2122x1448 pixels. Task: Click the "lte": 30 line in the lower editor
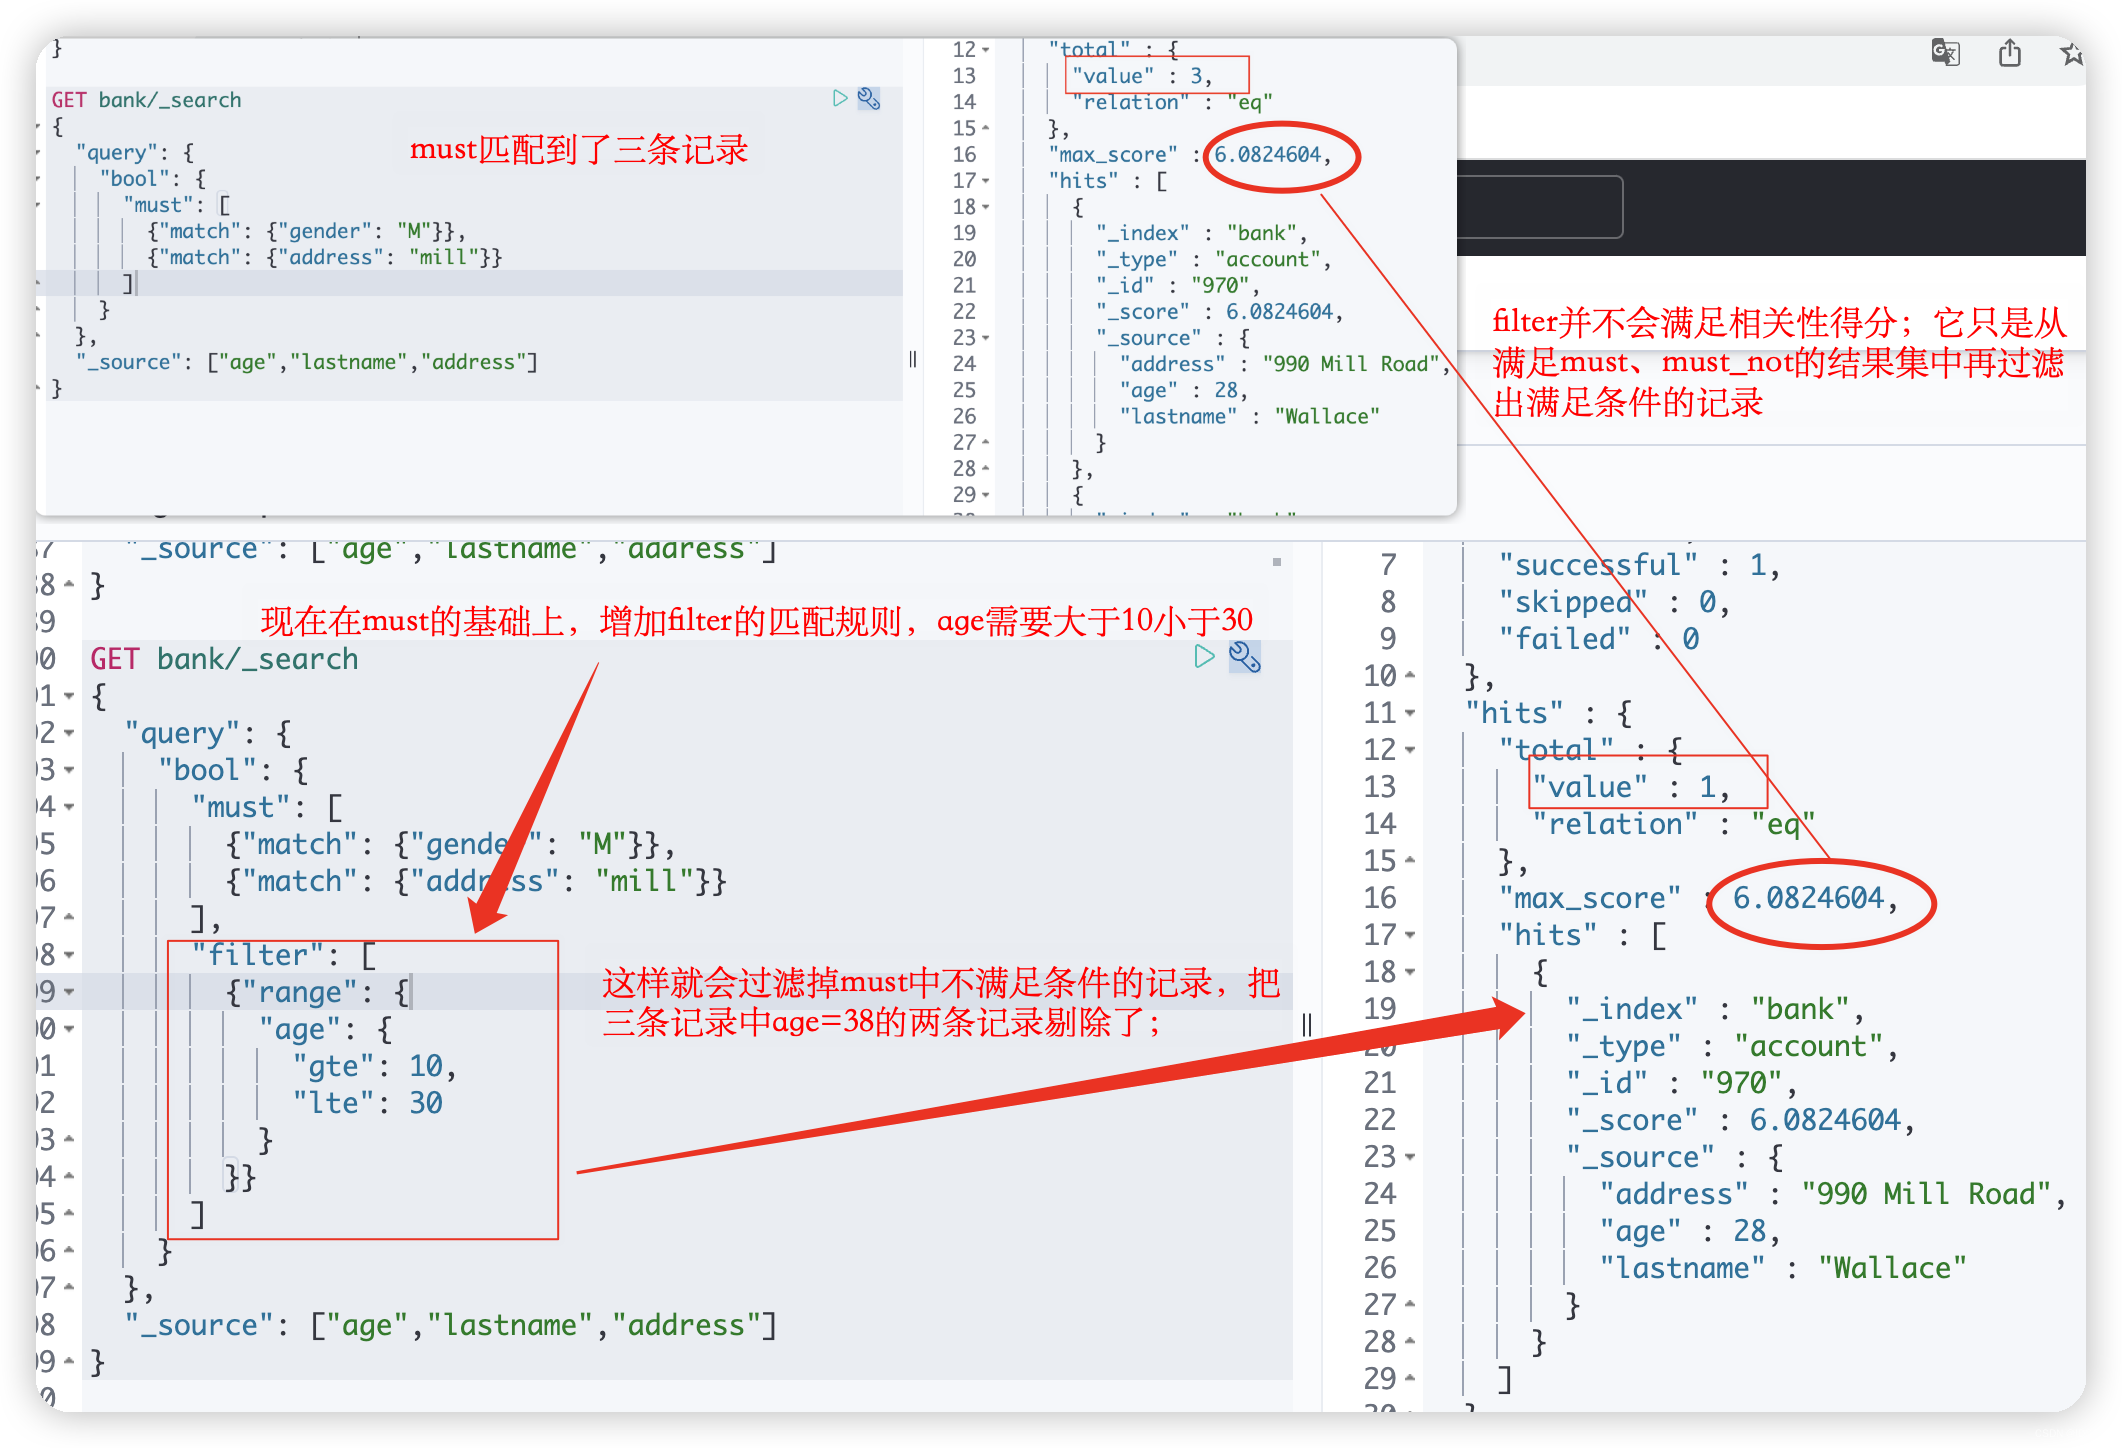coord(367,1103)
